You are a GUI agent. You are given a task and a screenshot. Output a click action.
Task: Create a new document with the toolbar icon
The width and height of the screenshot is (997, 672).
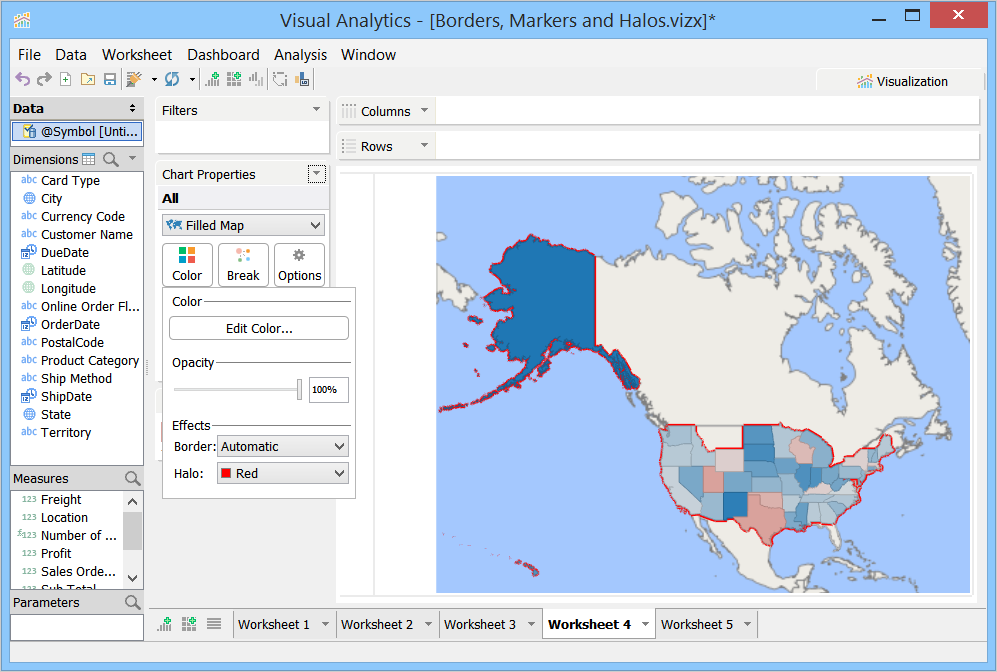pyautogui.click(x=65, y=79)
